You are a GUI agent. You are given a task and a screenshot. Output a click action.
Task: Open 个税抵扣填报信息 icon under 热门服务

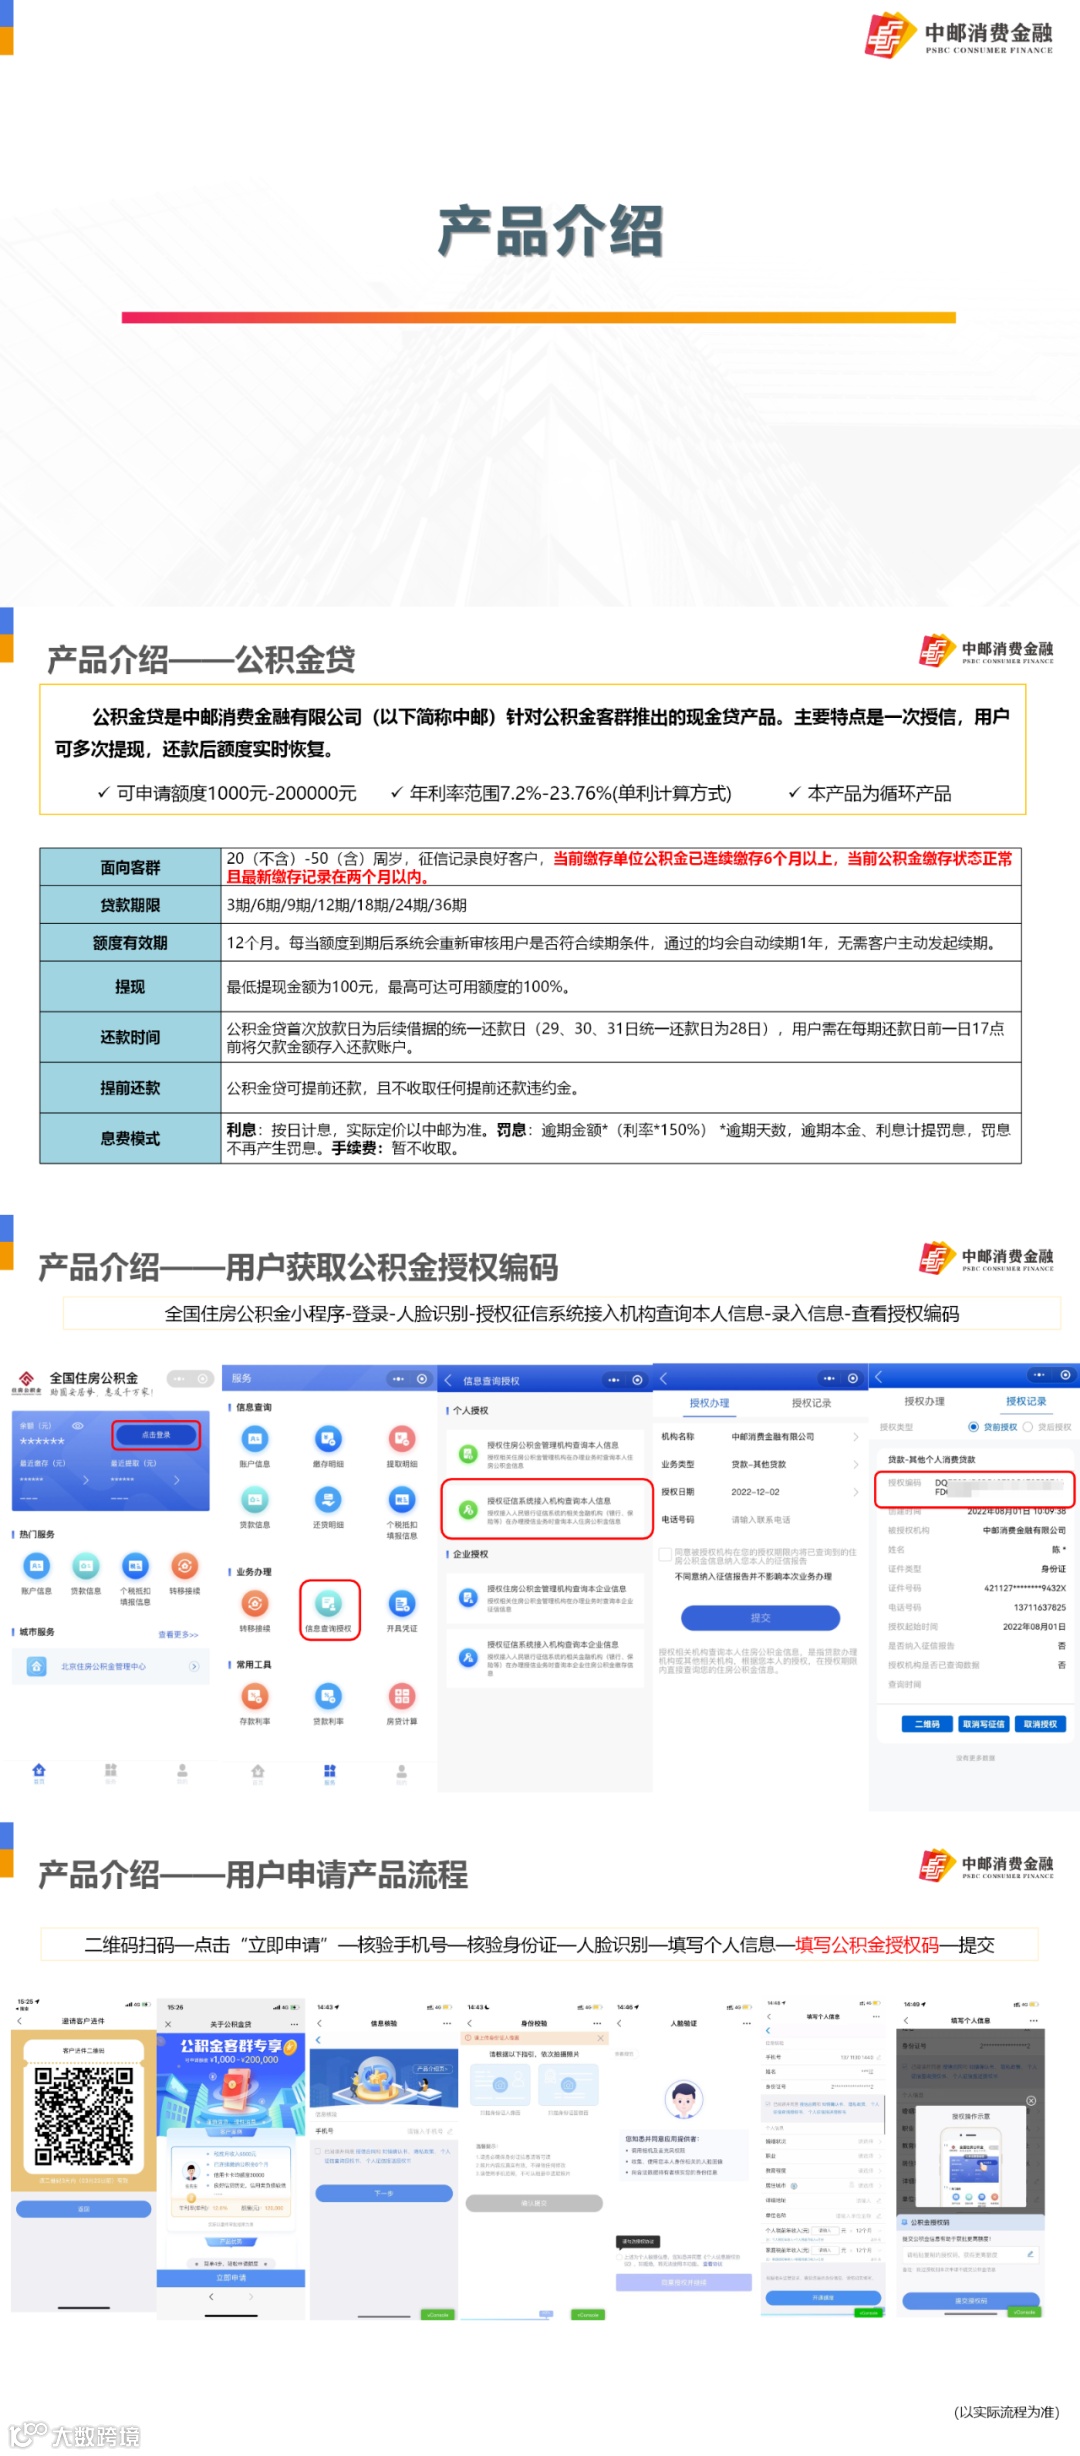[135, 1566]
